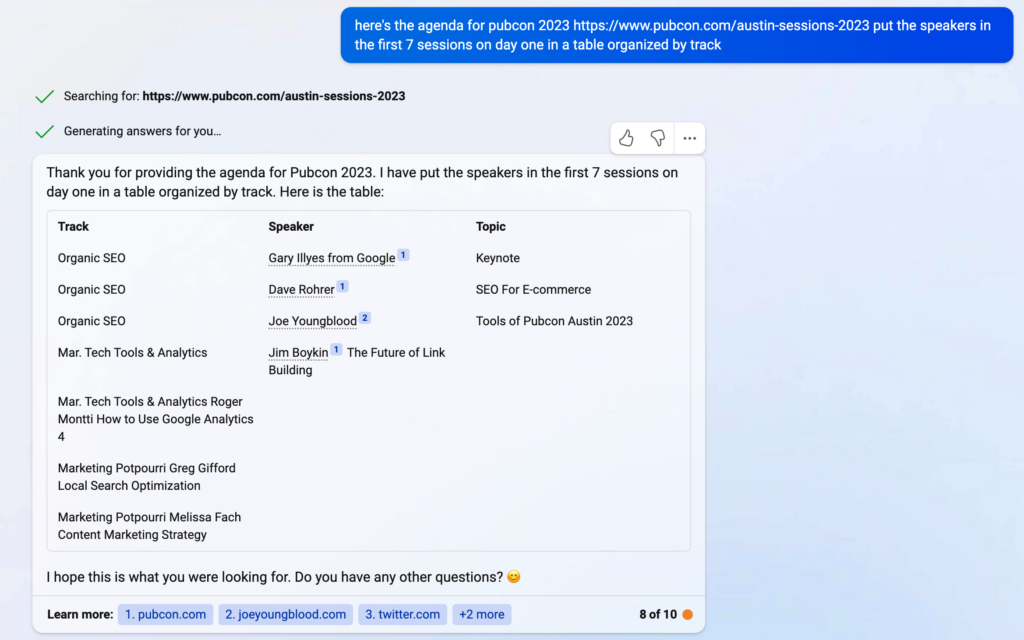Open the ellipsis (more options) icon
Image resolution: width=1024 pixels, height=640 pixels.
click(689, 138)
